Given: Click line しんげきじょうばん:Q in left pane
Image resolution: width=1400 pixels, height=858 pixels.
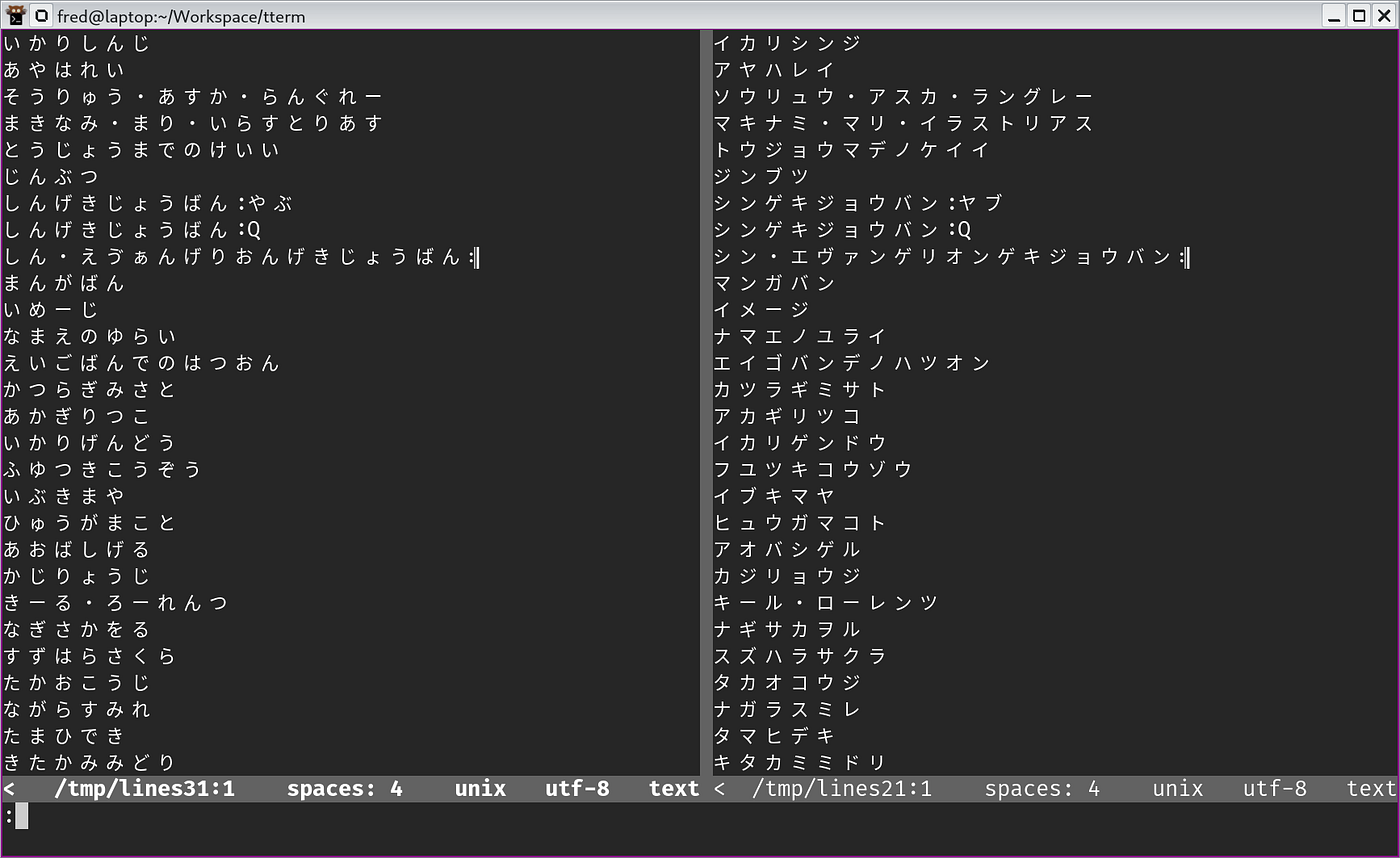Looking at the screenshot, I should (x=132, y=230).
